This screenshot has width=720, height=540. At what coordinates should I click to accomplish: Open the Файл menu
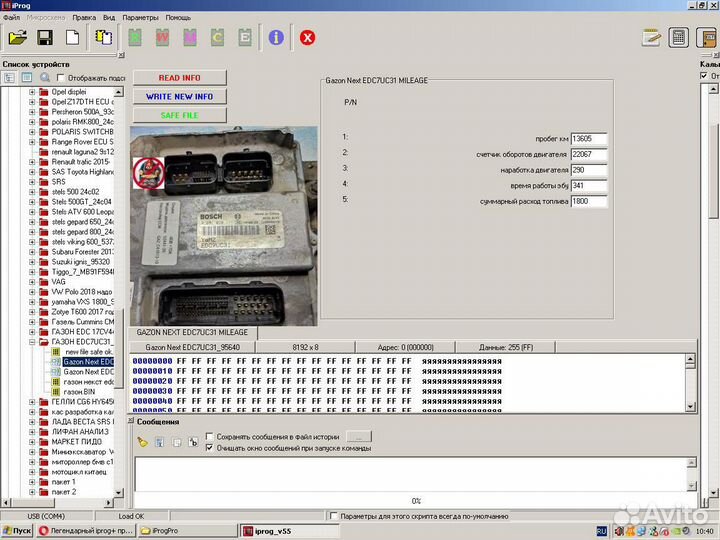pyautogui.click(x=11, y=17)
